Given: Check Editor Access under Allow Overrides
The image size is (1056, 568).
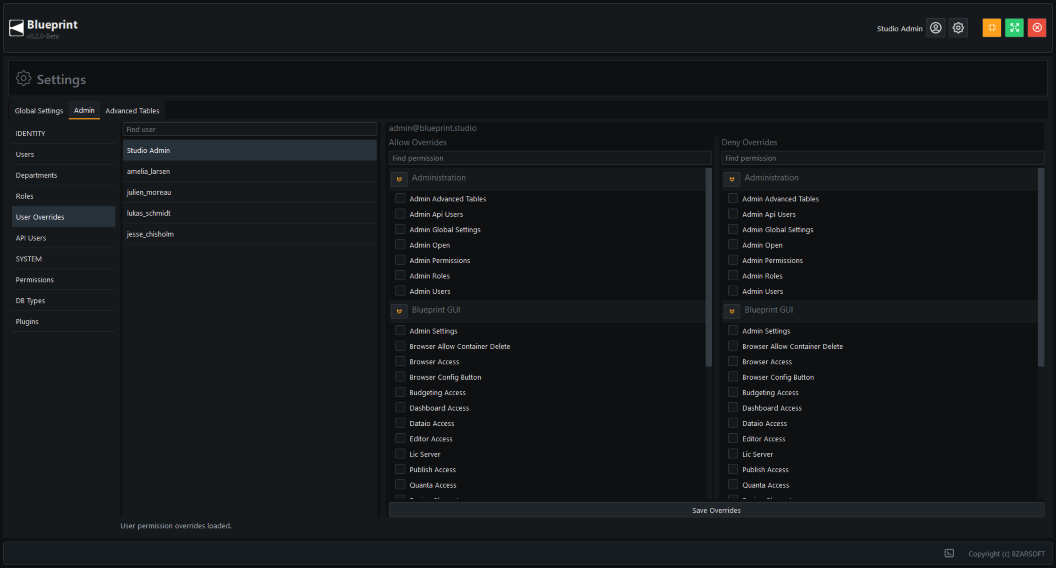Looking at the screenshot, I should (400, 438).
